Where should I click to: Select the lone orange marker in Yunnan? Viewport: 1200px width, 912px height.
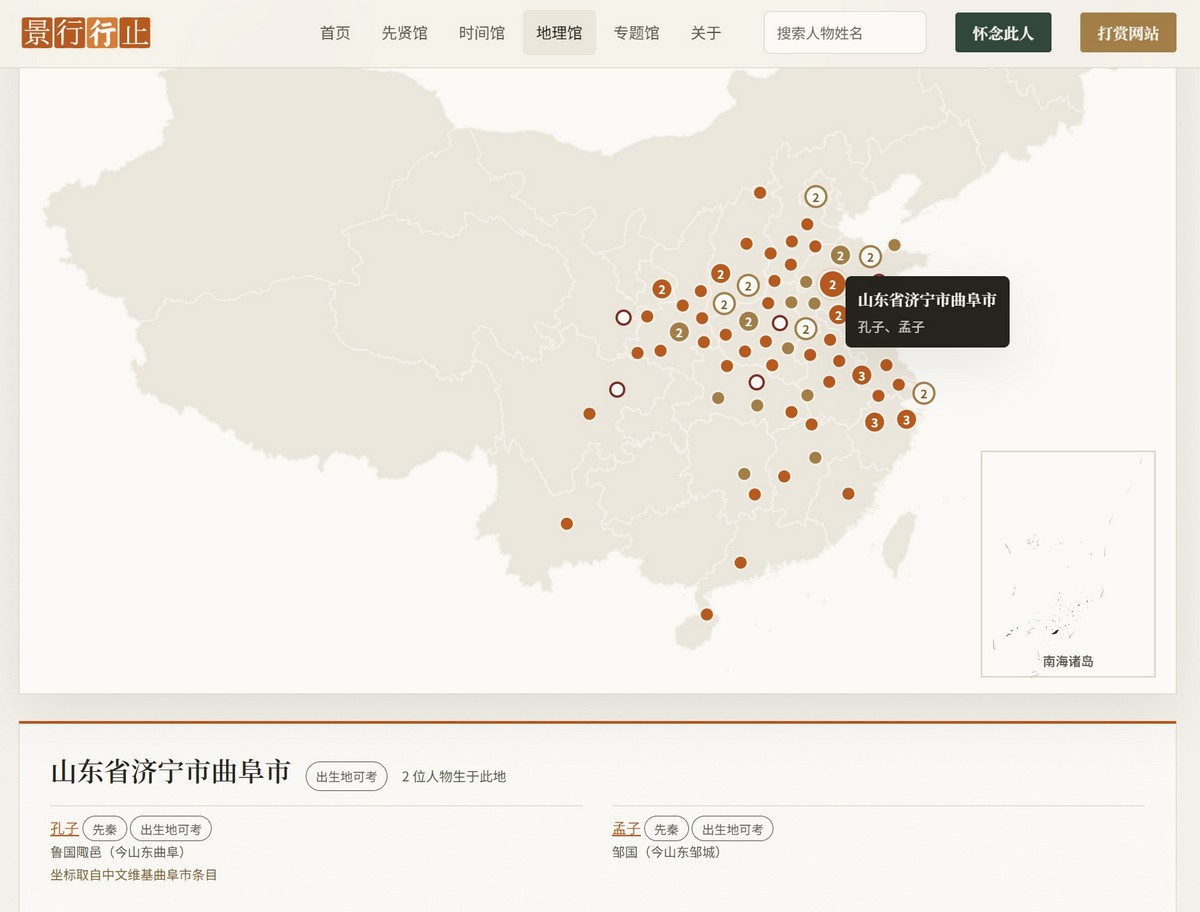(567, 523)
